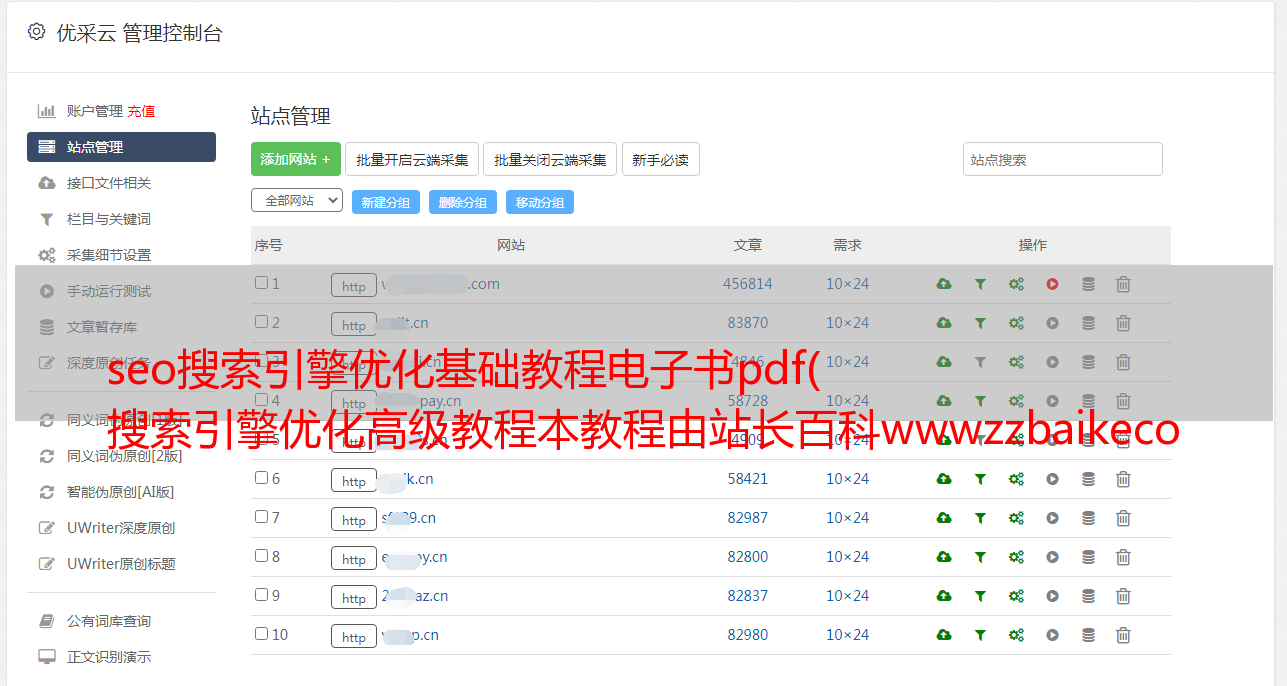This screenshot has width=1287, height=686.
Task: Click play icon in row 9
Action: tap(1052, 596)
